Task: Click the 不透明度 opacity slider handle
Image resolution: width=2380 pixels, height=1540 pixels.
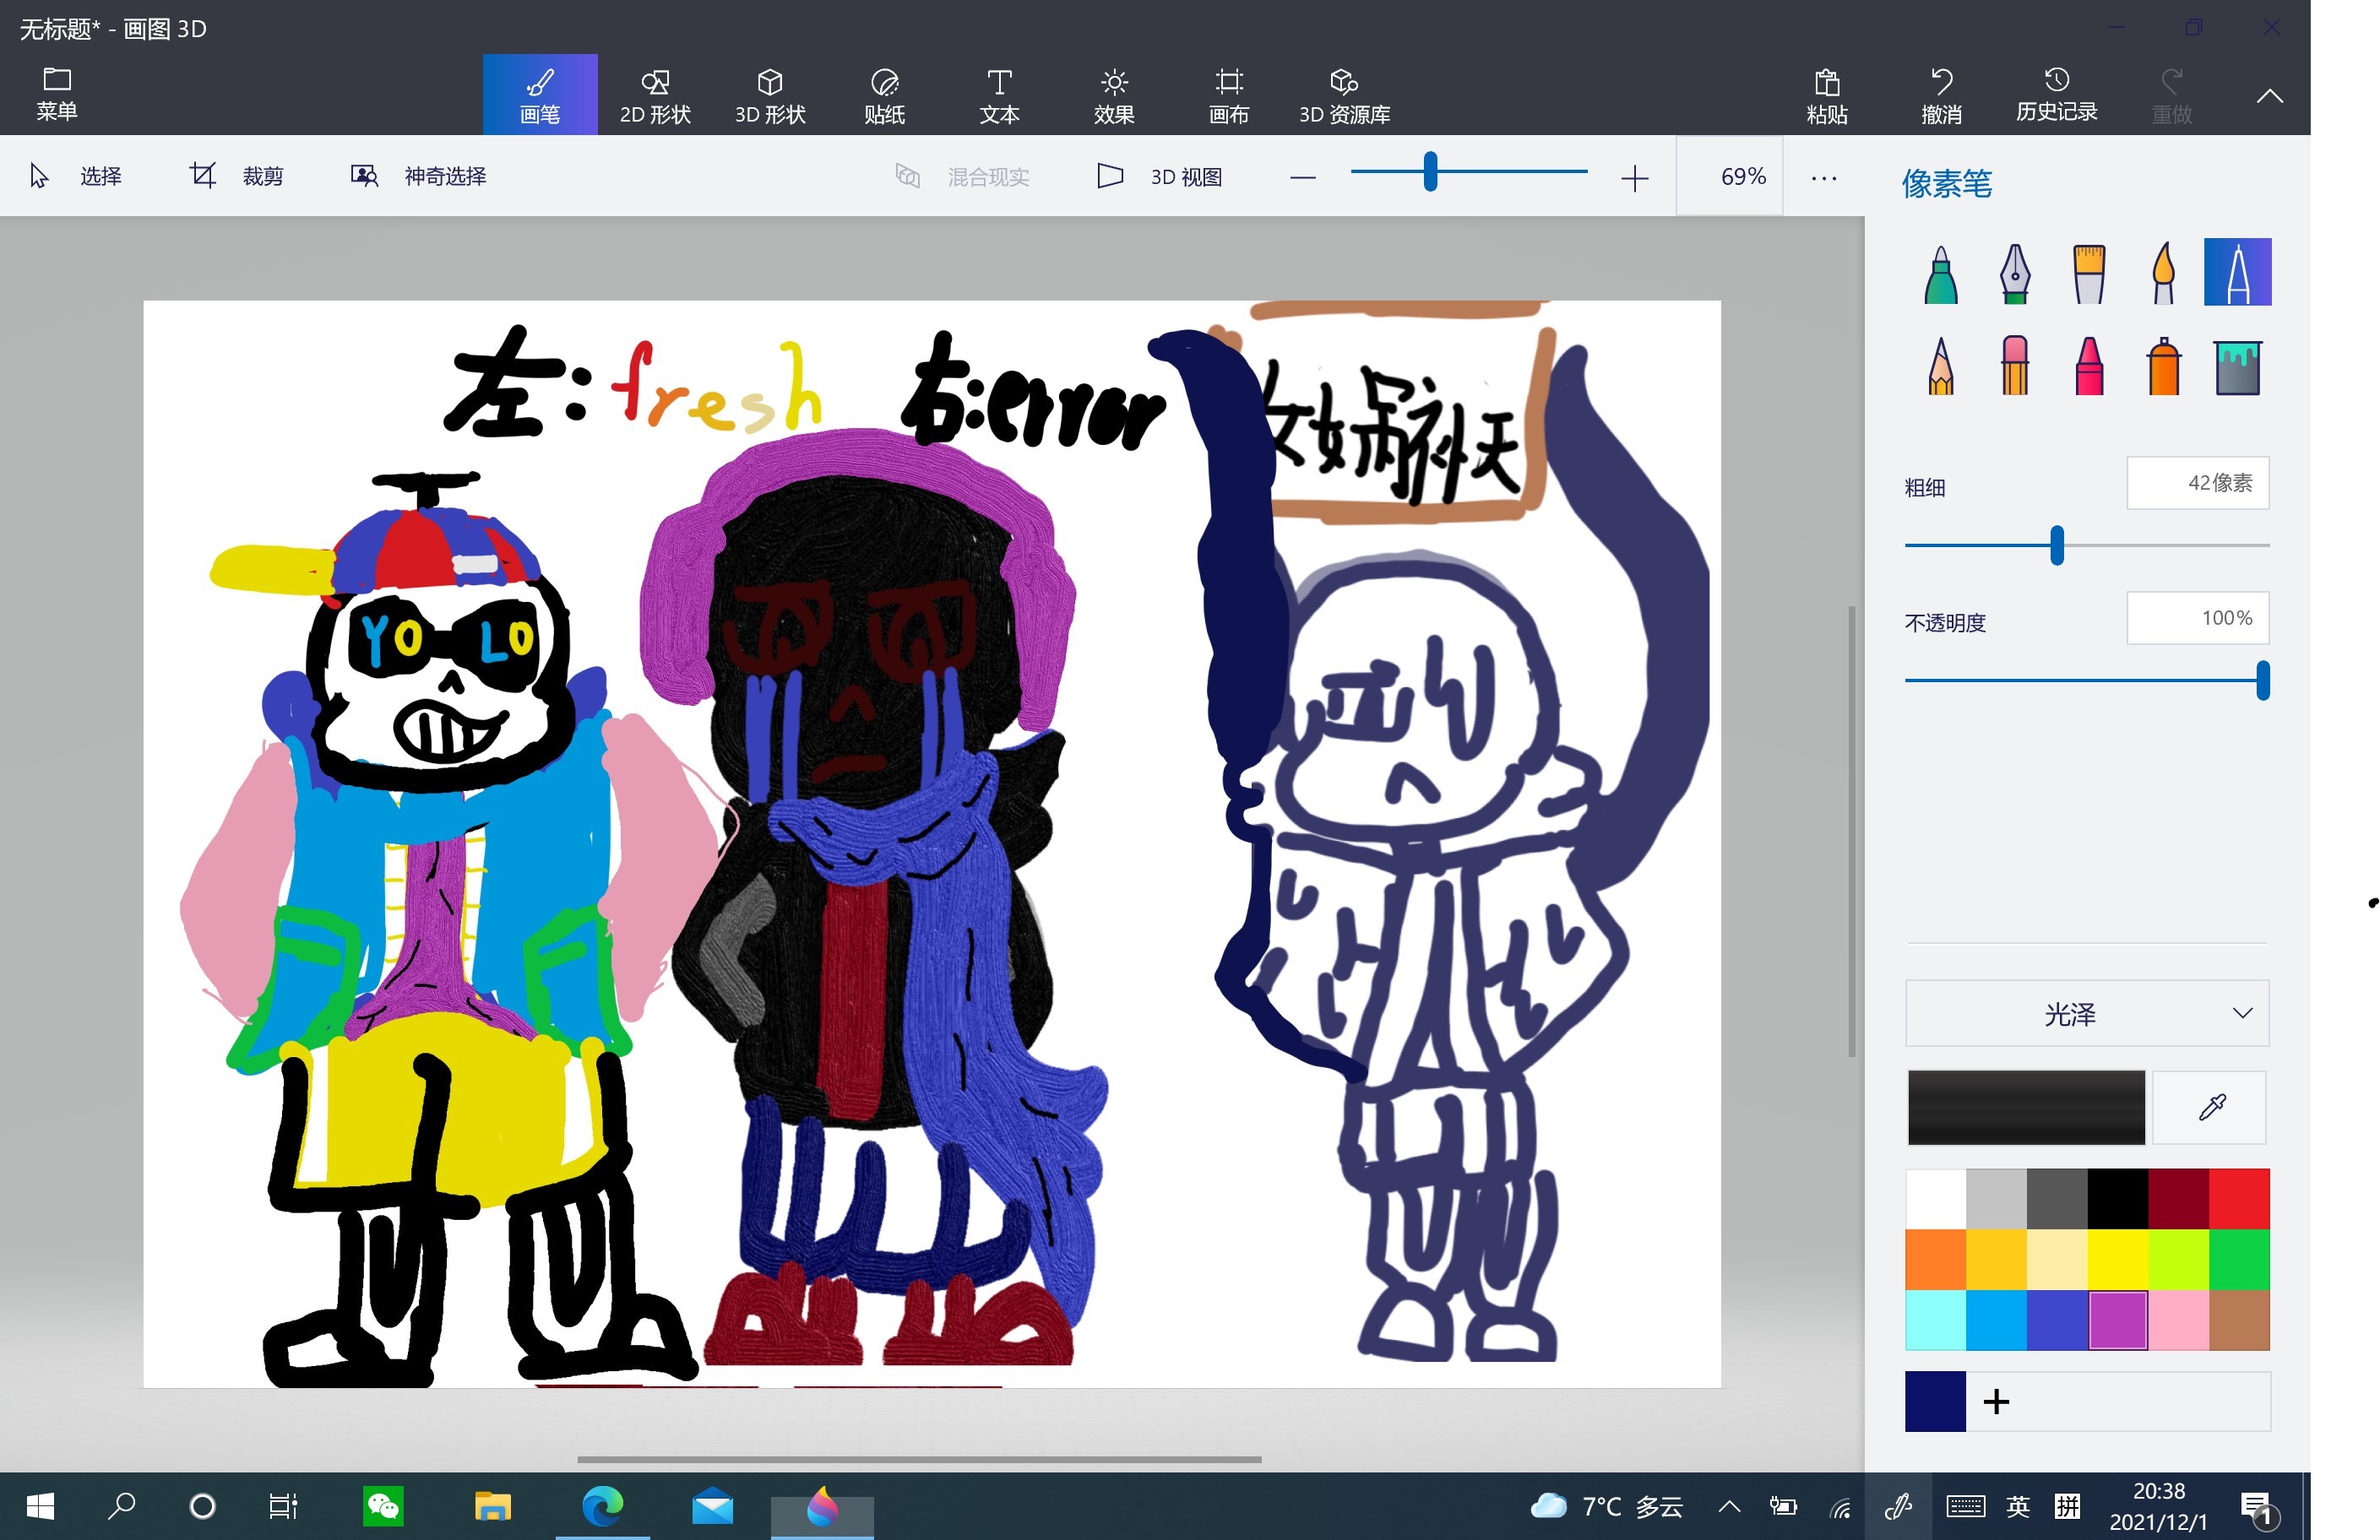Action: point(2262,681)
